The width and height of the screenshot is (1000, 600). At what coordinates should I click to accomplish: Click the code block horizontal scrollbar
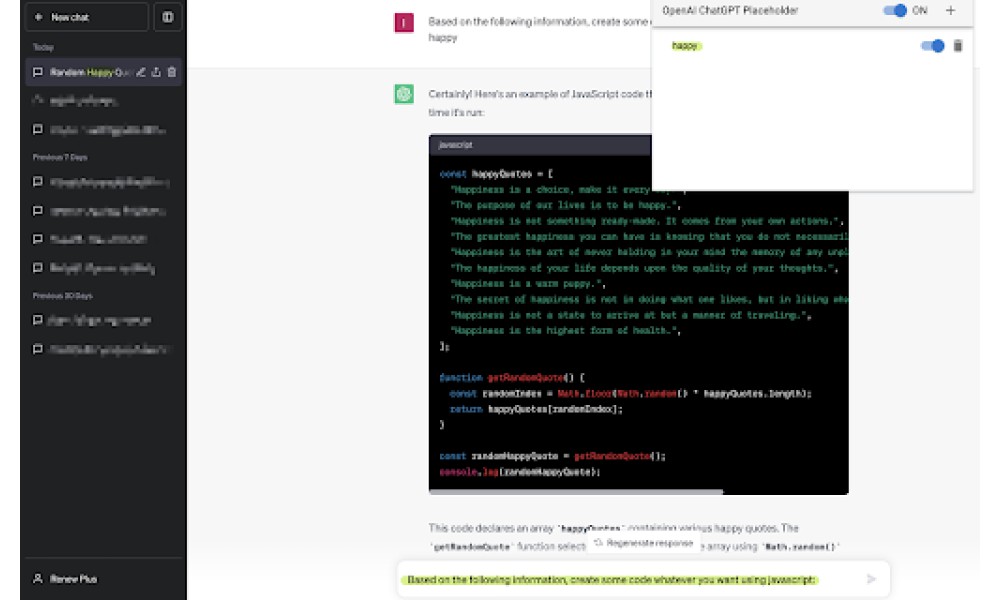(x=577, y=492)
